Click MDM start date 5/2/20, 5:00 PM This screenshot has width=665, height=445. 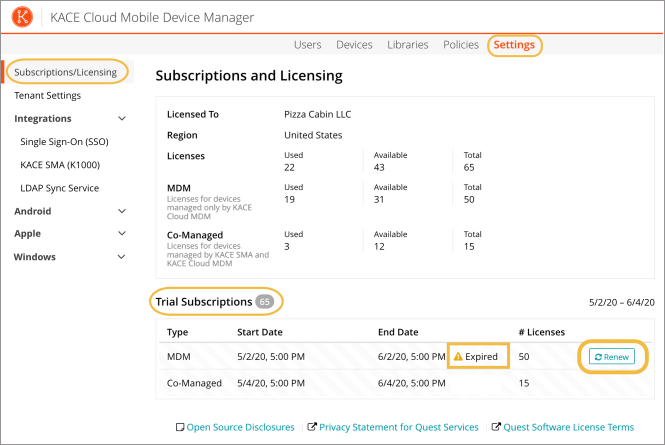pos(271,357)
